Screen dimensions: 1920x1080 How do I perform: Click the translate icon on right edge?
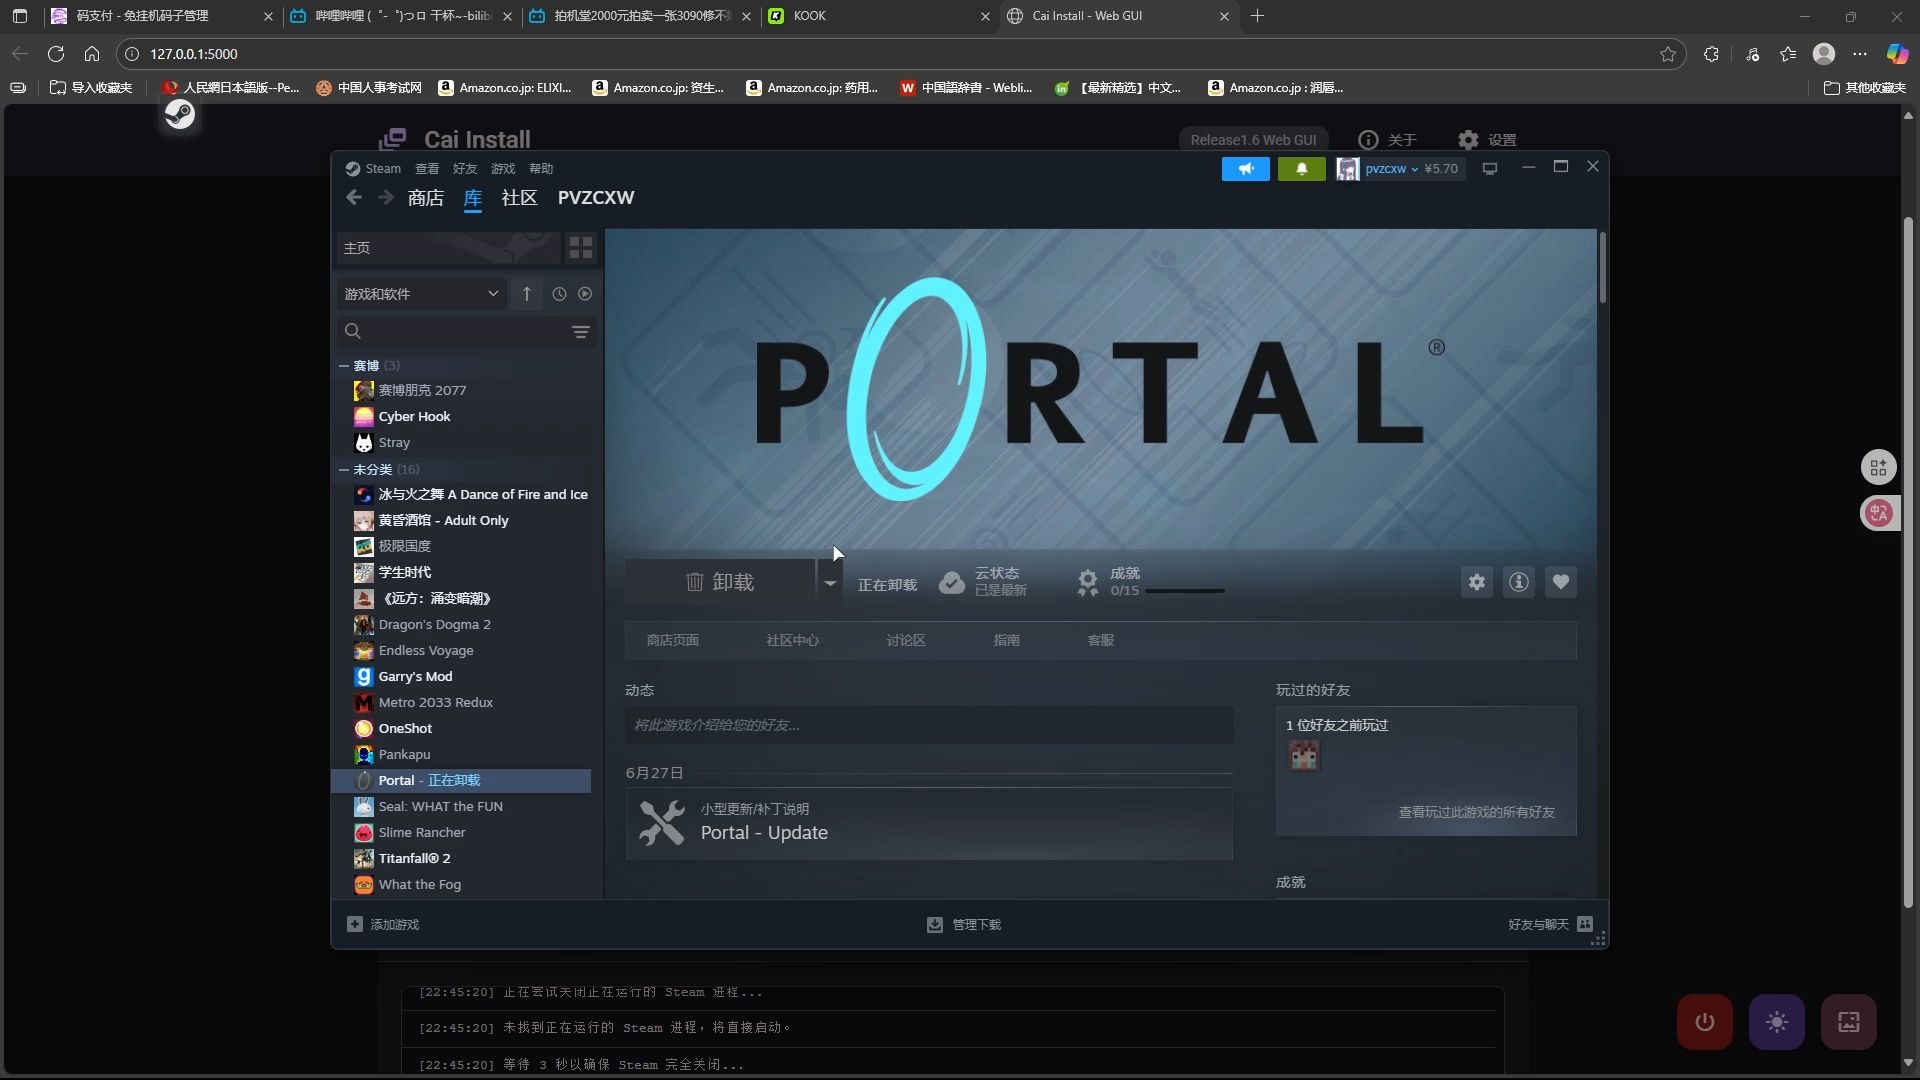click(1879, 513)
